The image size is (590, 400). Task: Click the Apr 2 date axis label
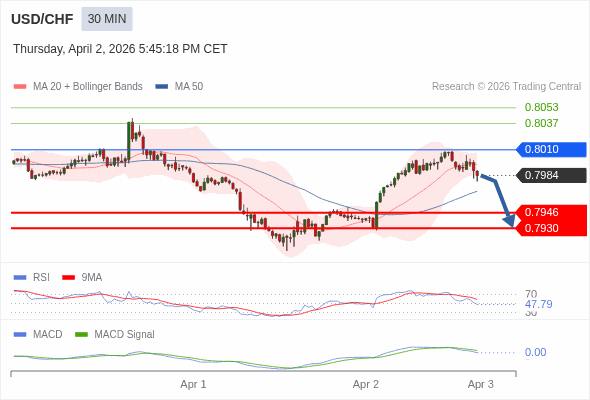tap(366, 384)
